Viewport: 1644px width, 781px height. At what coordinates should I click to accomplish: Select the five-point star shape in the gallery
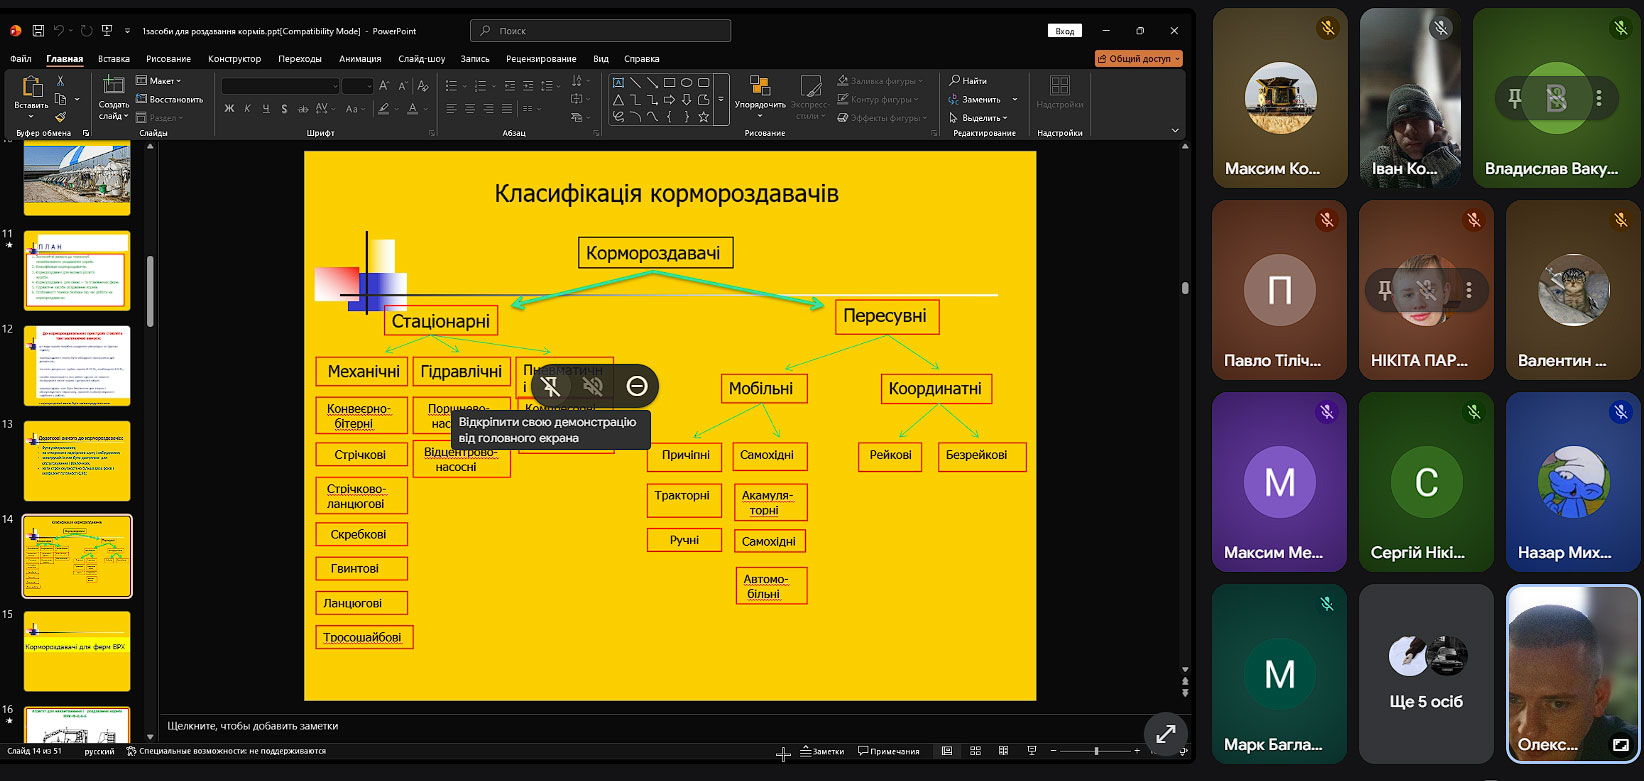point(704,117)
